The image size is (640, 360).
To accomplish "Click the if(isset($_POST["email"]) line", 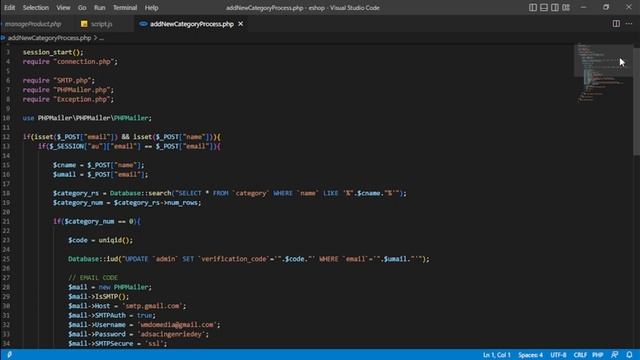I will pos(122,137).
